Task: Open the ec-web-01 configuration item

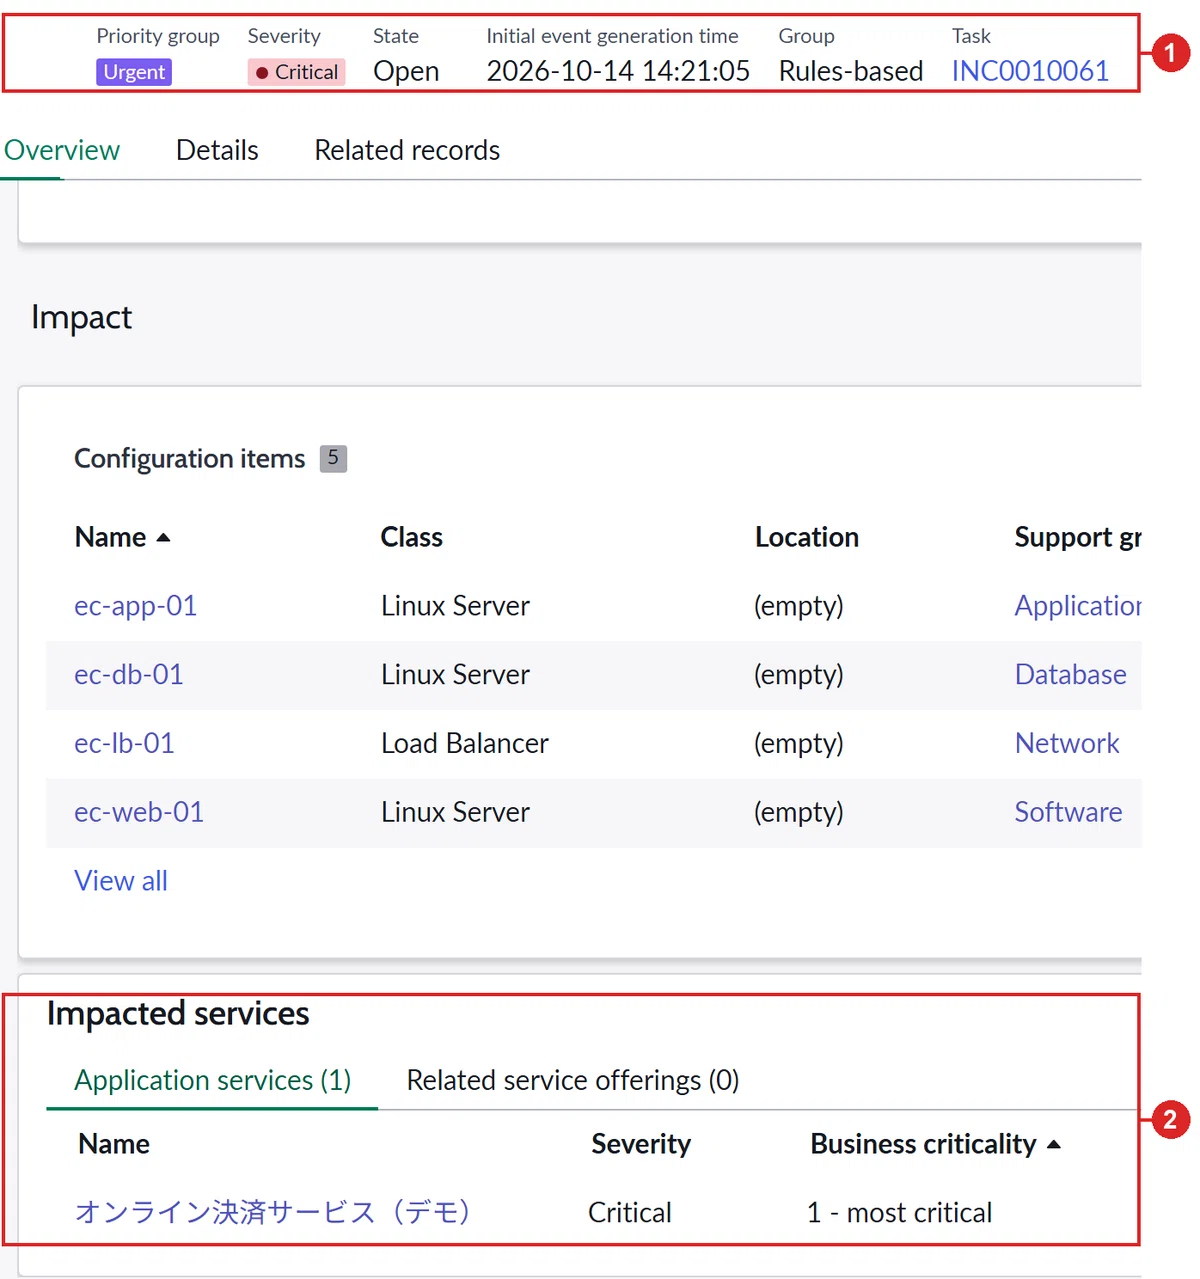Action: click(x=139, y=812)
